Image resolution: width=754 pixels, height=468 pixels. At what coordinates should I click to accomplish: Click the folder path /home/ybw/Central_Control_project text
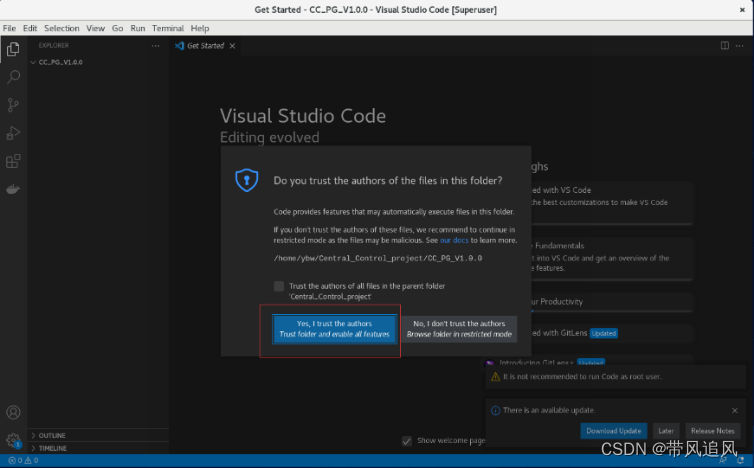point(377,258)
